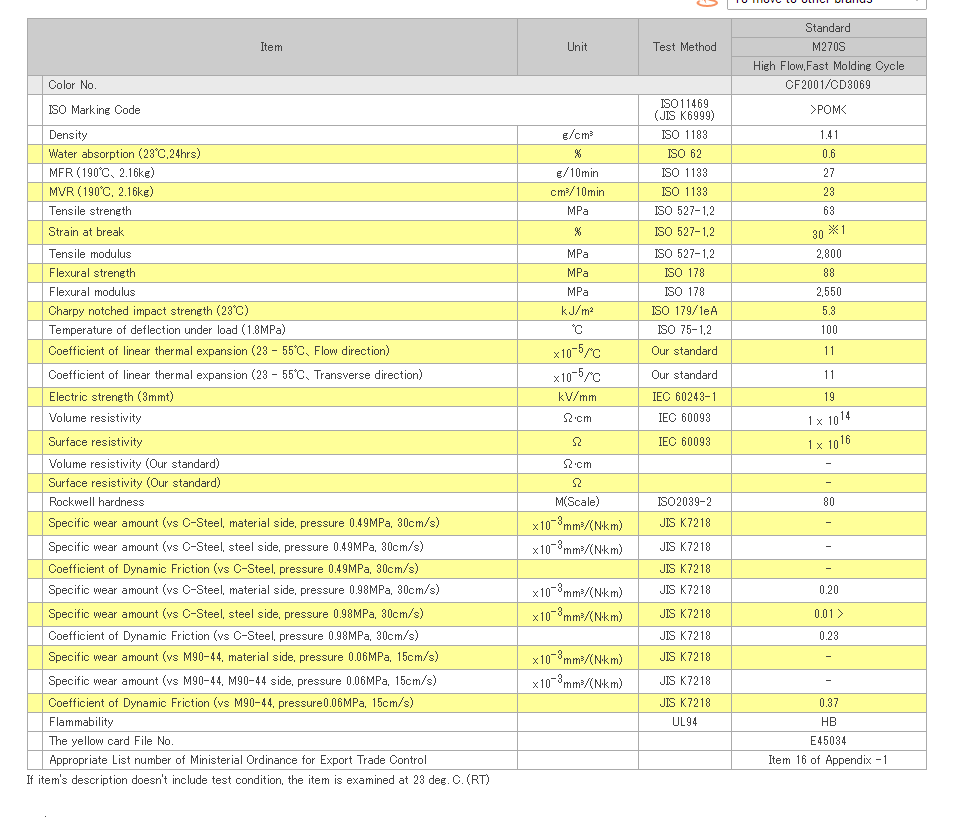Click the specific wear value "0.01 >"
Viewport: 969px width, 817px height.
point(829,614)
